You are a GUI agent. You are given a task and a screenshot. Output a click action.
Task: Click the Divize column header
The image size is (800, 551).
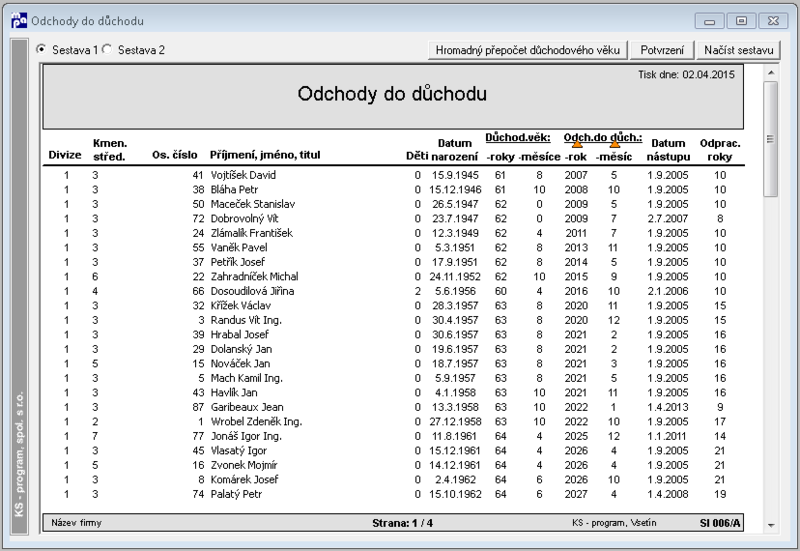pyautogui.click(x=65, y=155)
